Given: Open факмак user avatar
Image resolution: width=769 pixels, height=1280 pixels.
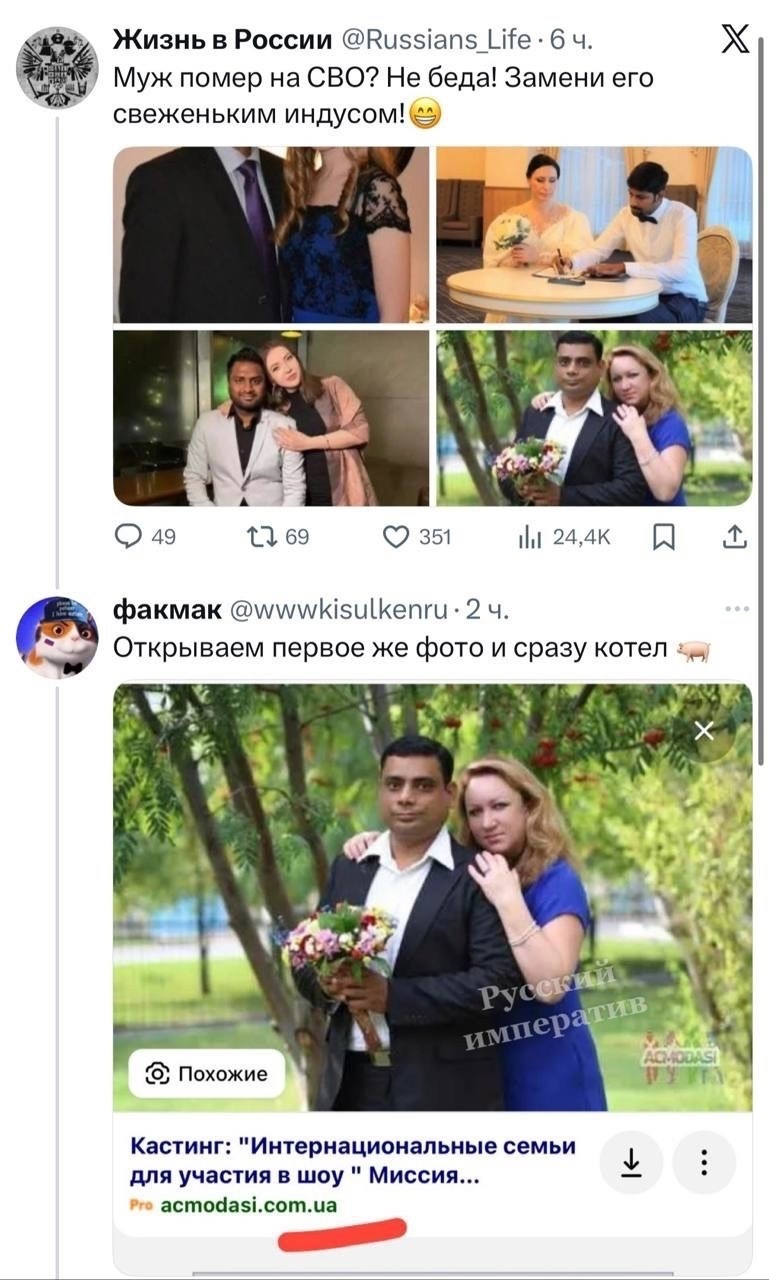Looking at the screenshot, I should pyautogui.click(x=57, y=637).
